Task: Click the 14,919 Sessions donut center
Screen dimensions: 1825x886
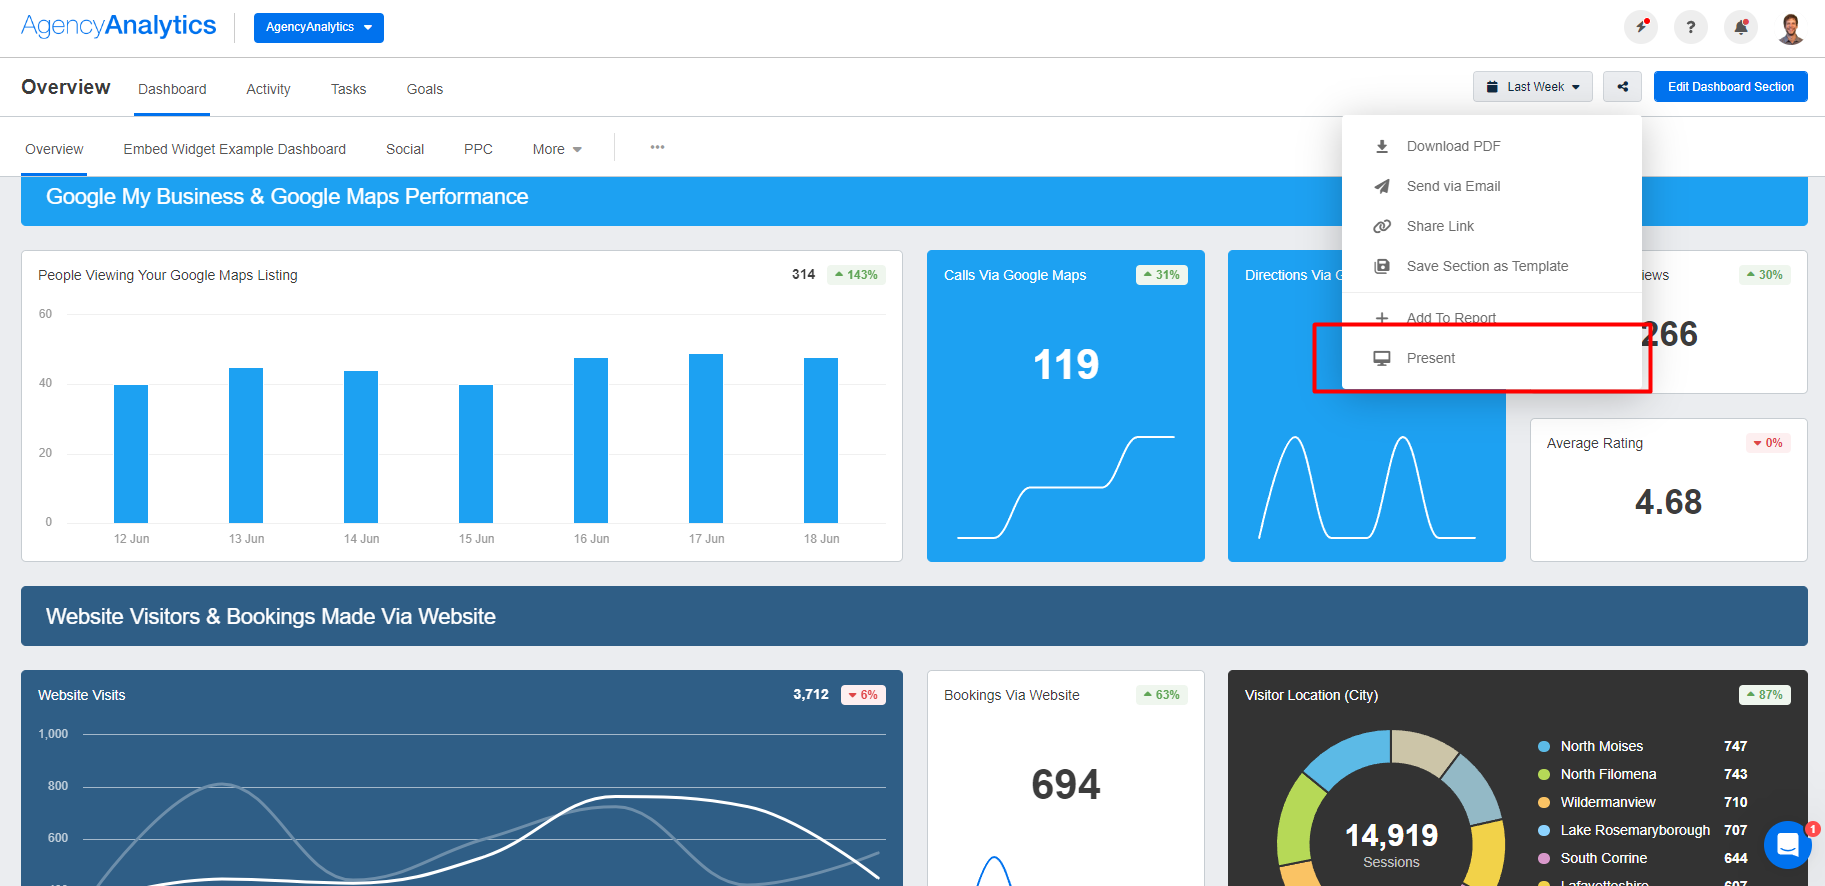Action: 1391,843
